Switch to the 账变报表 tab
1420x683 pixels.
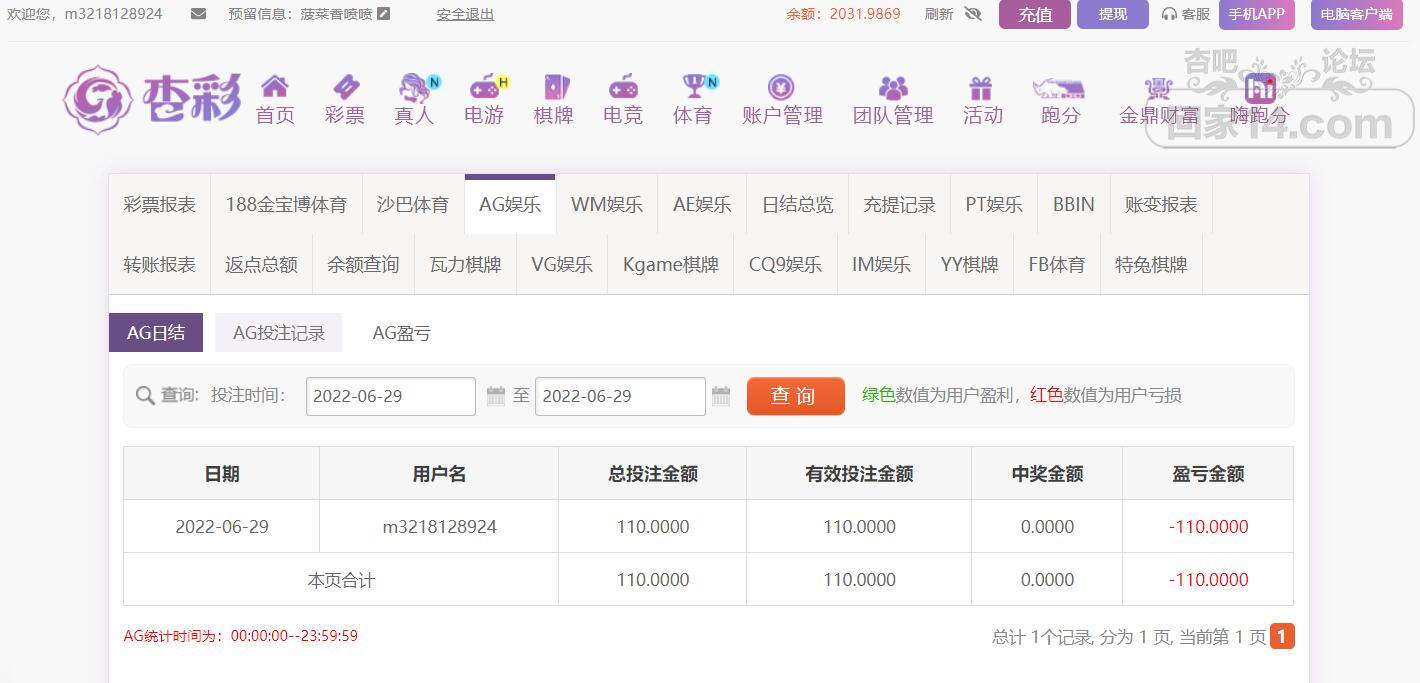1161,205
